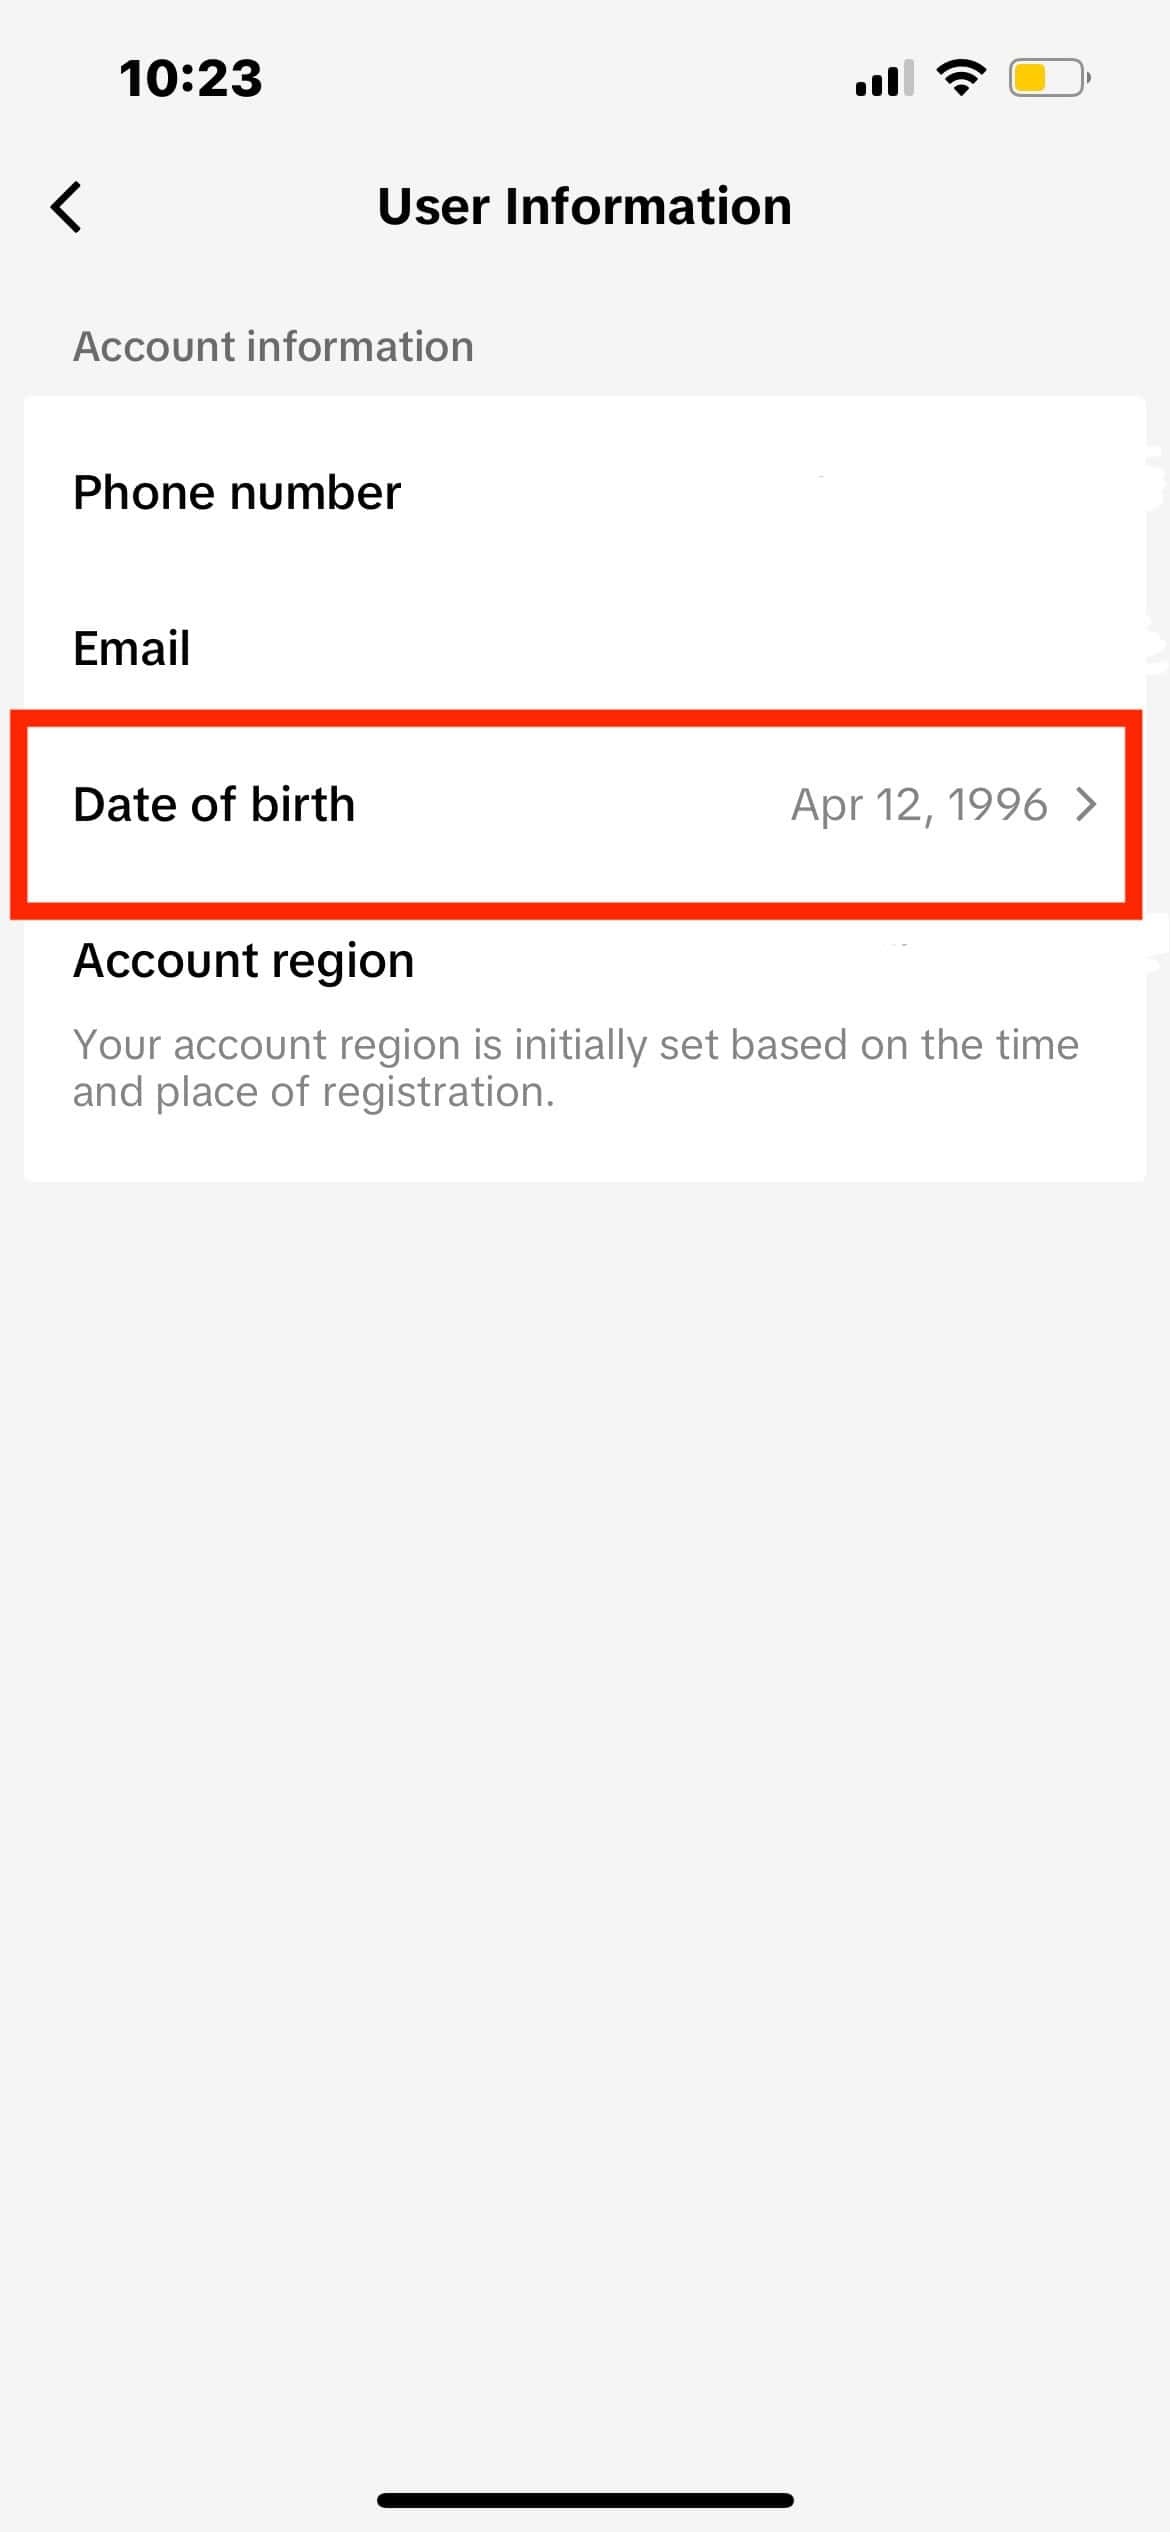
Task: Tap the Wi-Fi status icon
Action: (961, 77)
